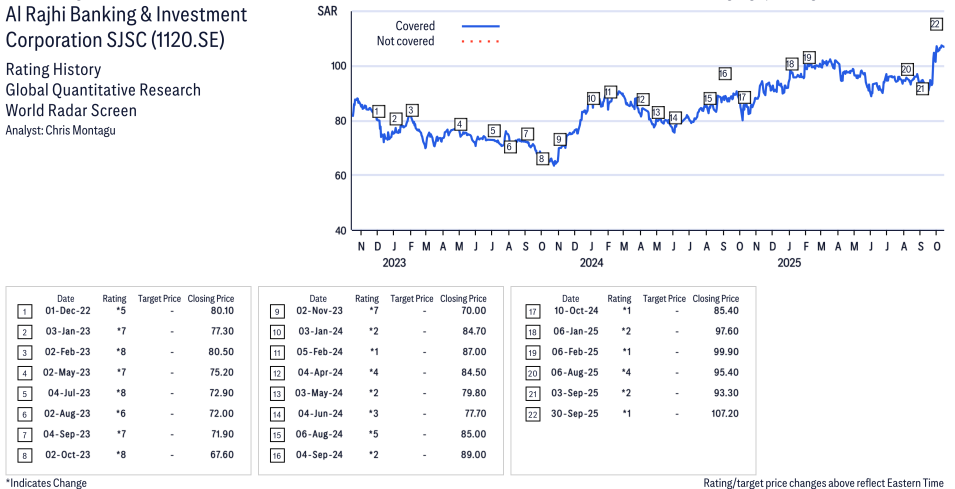This screenshot has width=955, height=489.
Task: Select boxed number 16 in the middle table
Action: point(276,455)
